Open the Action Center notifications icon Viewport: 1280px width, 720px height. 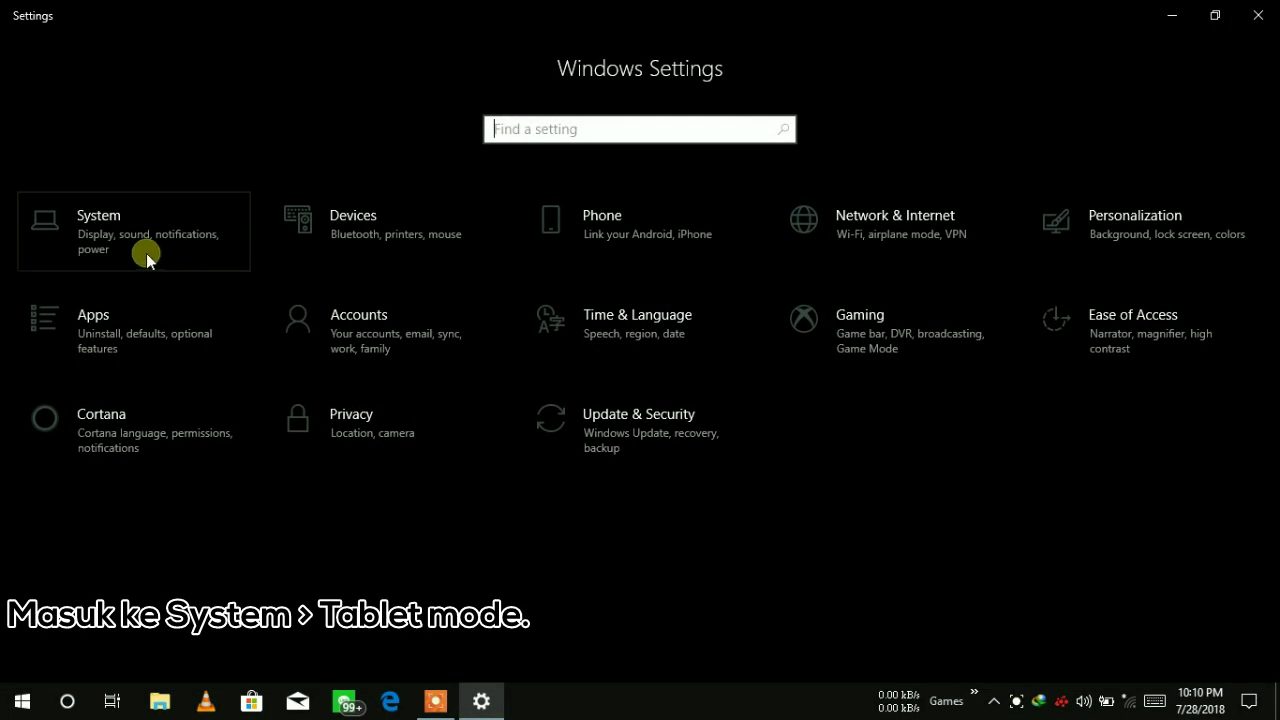coord(1249,701)
